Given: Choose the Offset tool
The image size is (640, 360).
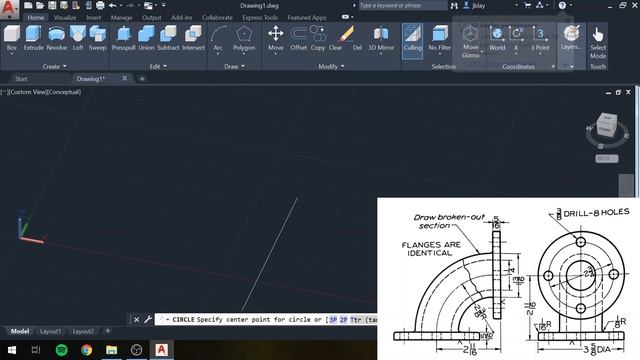Looking at the screenshot, I should (298, 38).
